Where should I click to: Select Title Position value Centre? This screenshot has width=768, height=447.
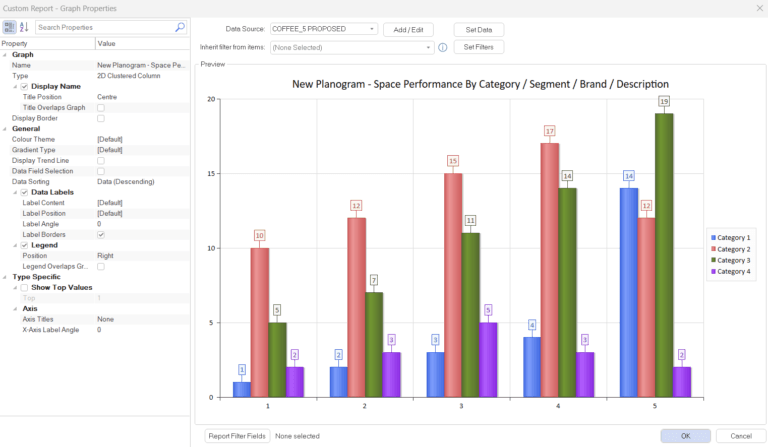tap(107, 97)
